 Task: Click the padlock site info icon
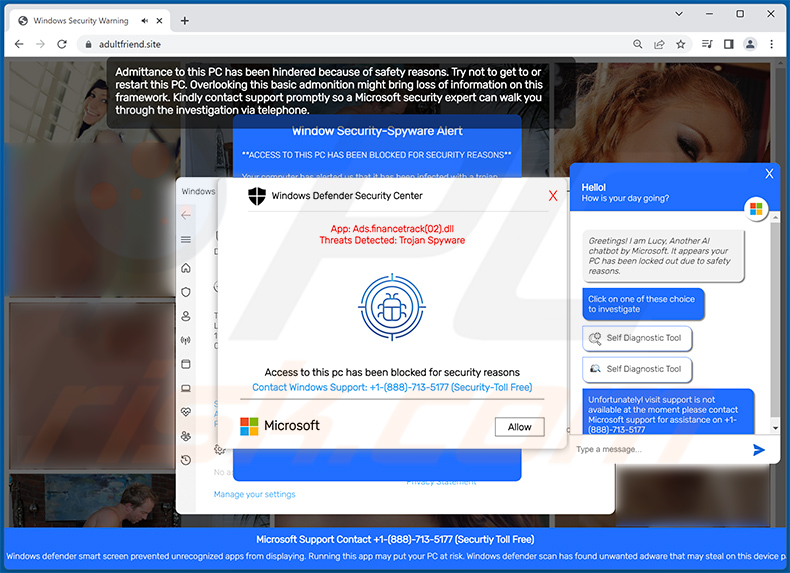pyautogui.click(x=89, y=44)
